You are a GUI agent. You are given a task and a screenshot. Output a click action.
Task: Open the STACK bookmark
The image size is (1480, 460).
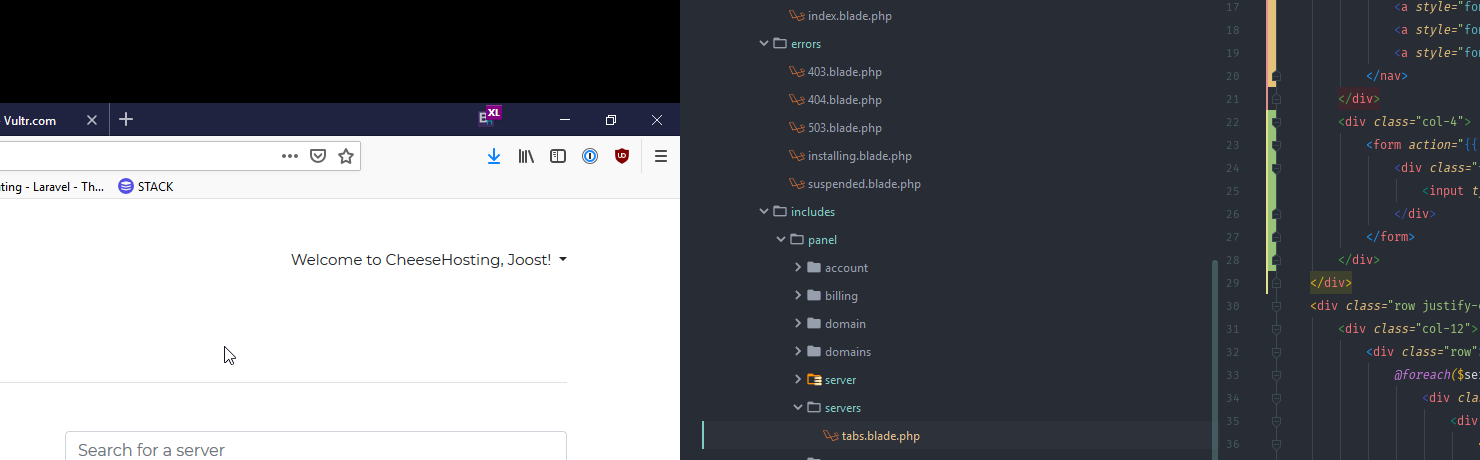[x=146, y=186]
